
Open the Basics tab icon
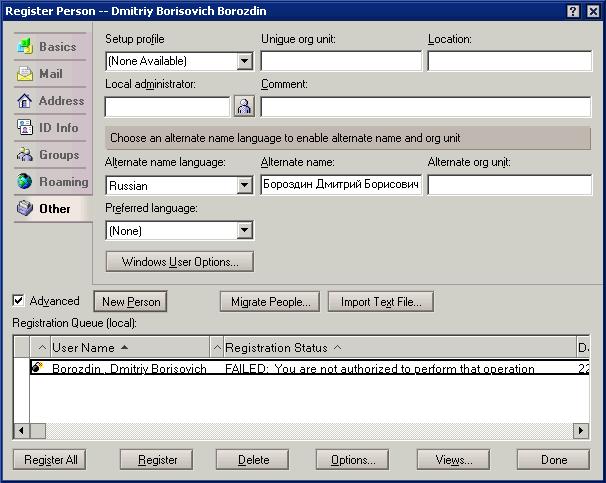click(25, 47)
